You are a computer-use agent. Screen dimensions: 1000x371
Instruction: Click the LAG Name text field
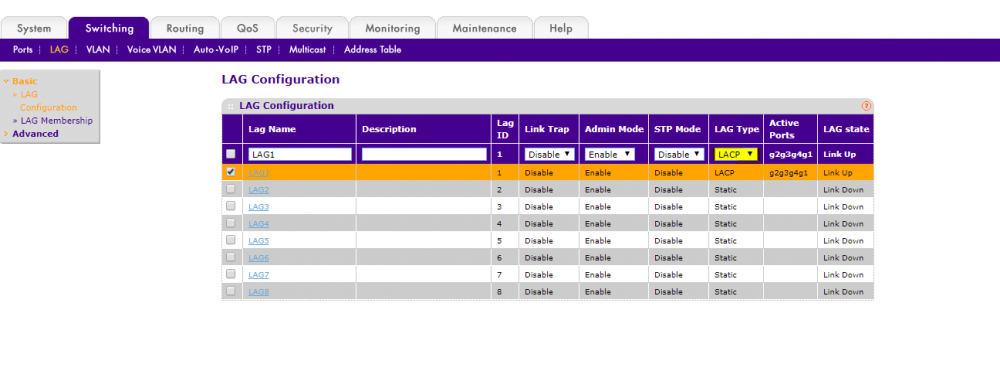click(x=300, y=154)
